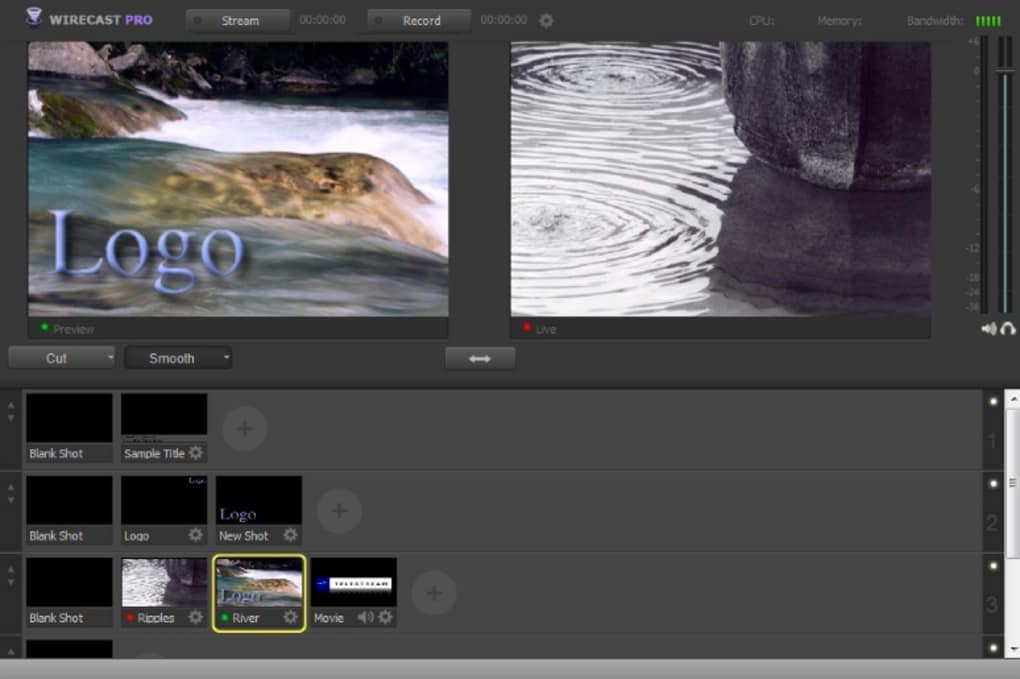Move layer 2 down with arrow
This screenshot has height=679, width=1020.
[x=11, y=500]
